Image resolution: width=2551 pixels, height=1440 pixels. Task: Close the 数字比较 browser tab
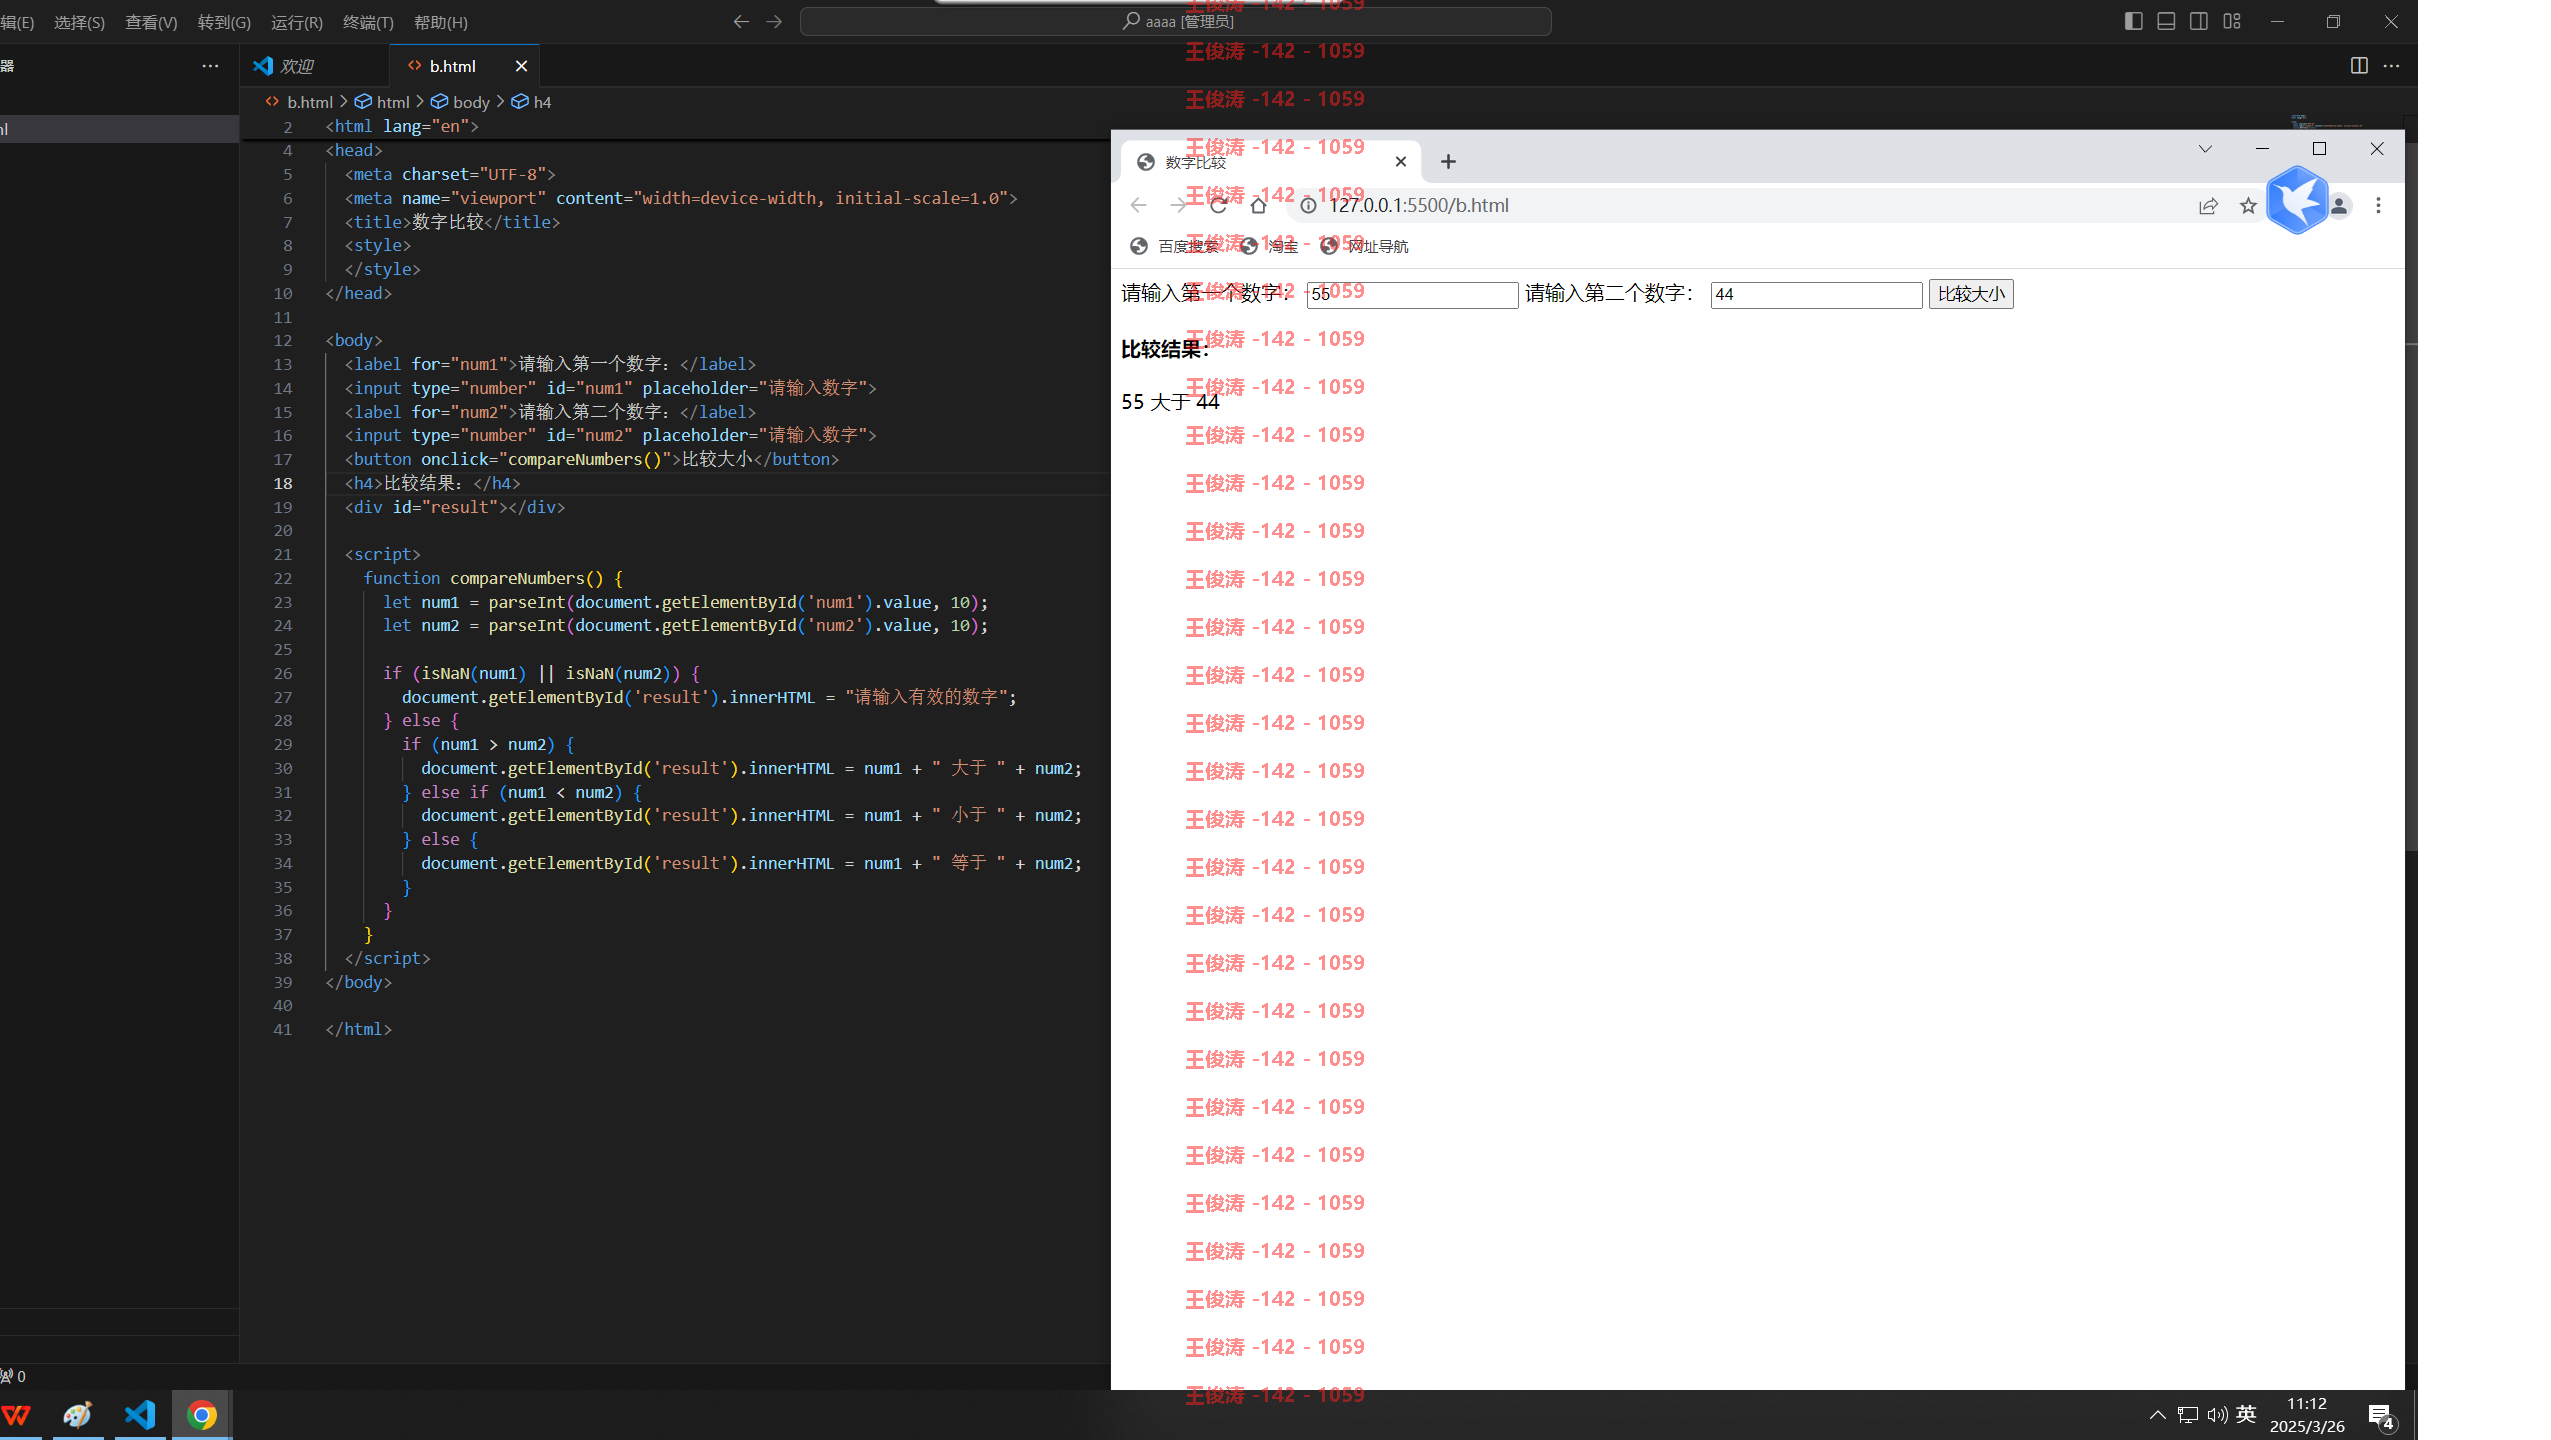1401,162
